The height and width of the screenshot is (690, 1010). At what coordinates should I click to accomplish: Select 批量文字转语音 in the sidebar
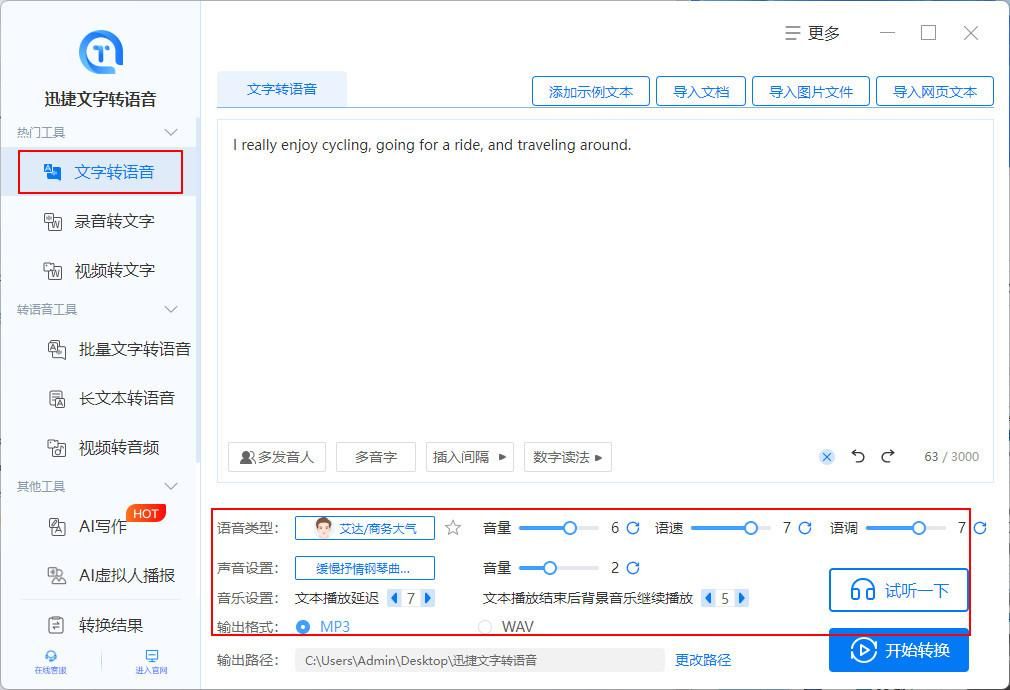119,349
